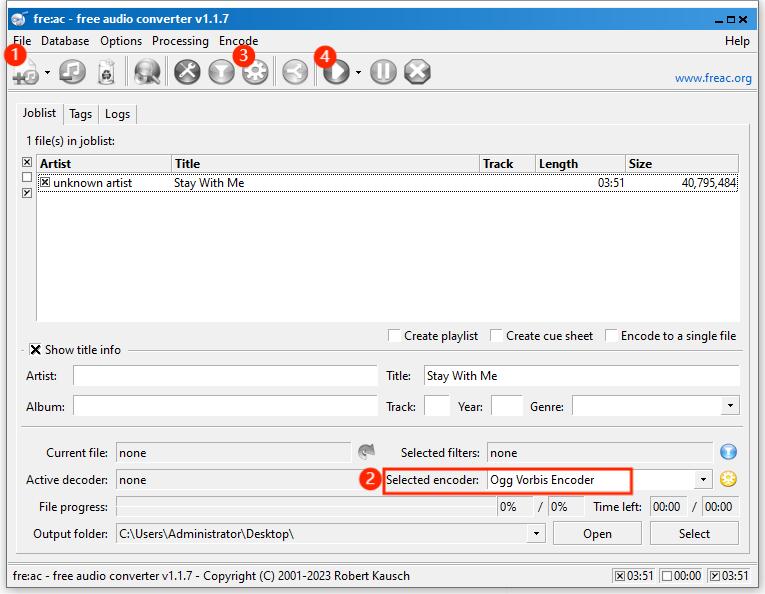Open the Database menu

pyautogui.click(x=65, y=41)
